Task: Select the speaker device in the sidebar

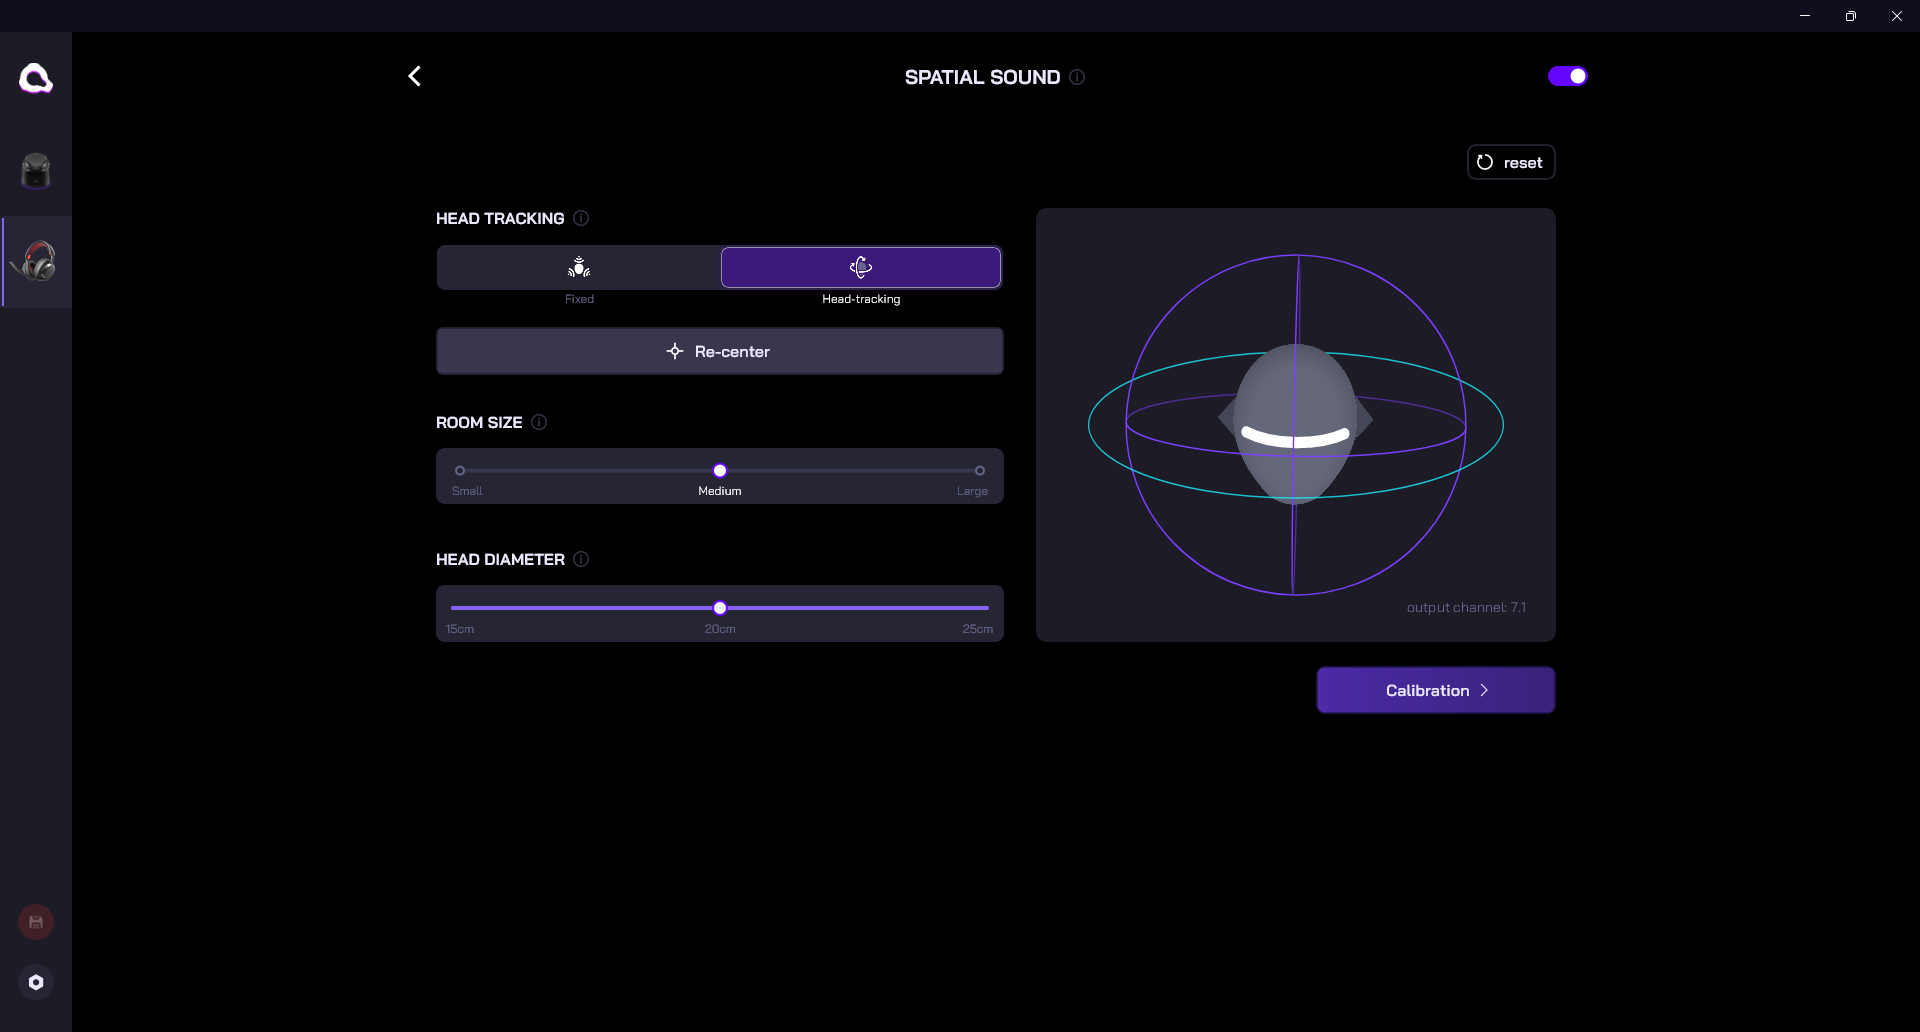Action: coord(36,171)
